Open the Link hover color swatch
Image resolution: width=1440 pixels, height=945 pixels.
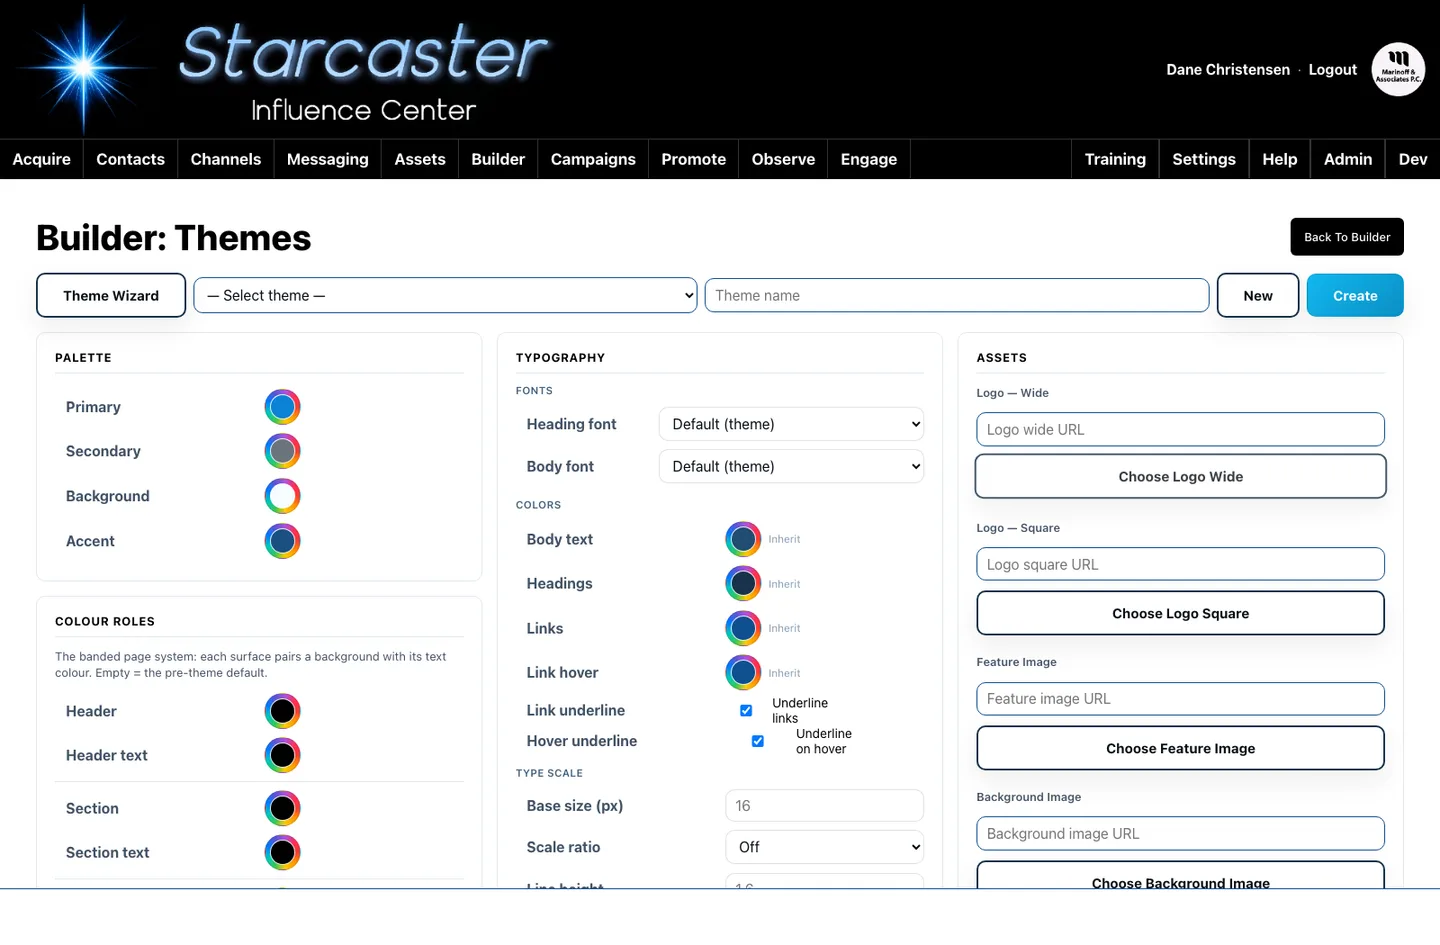pos(743,672)
